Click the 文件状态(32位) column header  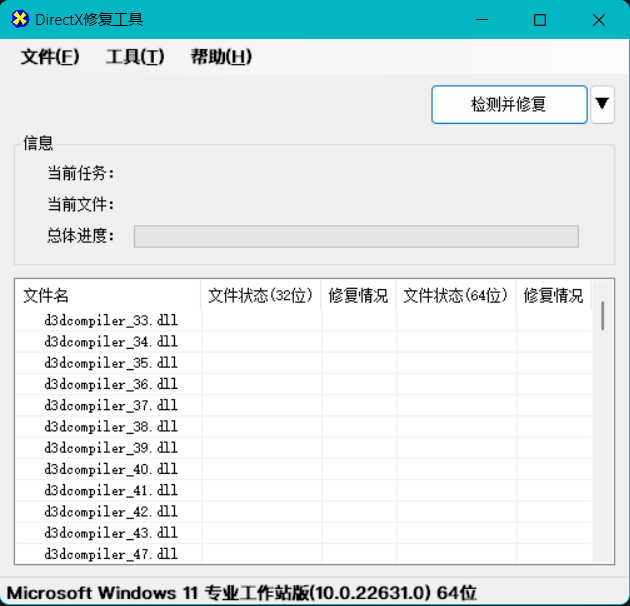[x=261, y=296]
